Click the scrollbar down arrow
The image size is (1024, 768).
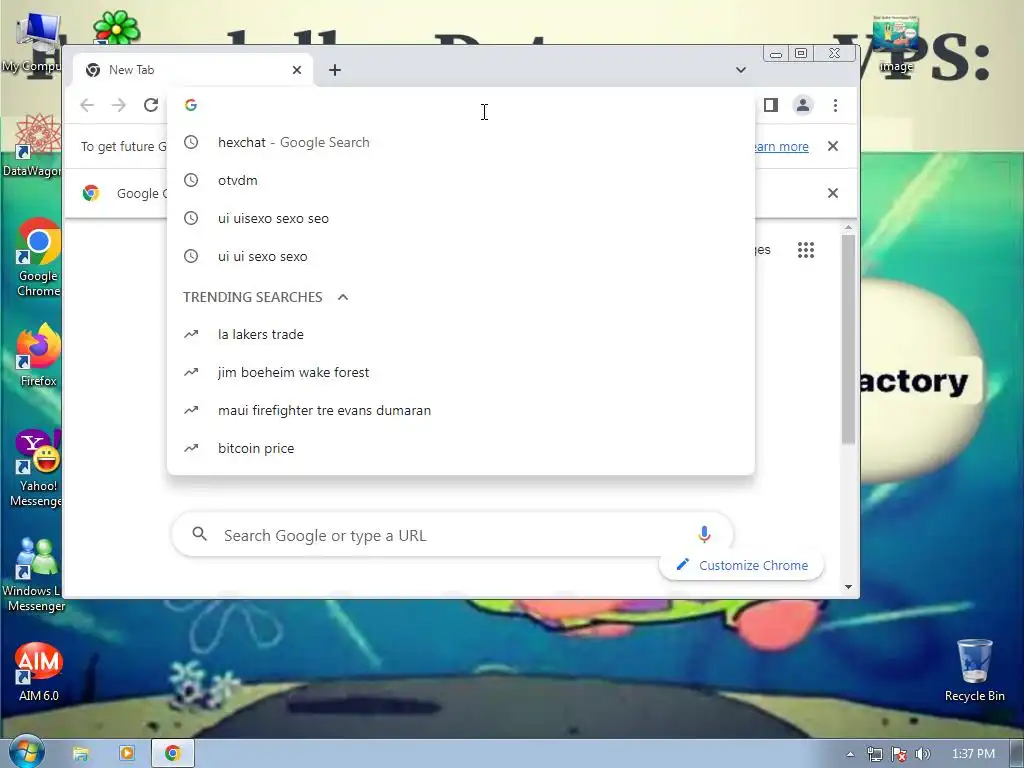(848, 586)
